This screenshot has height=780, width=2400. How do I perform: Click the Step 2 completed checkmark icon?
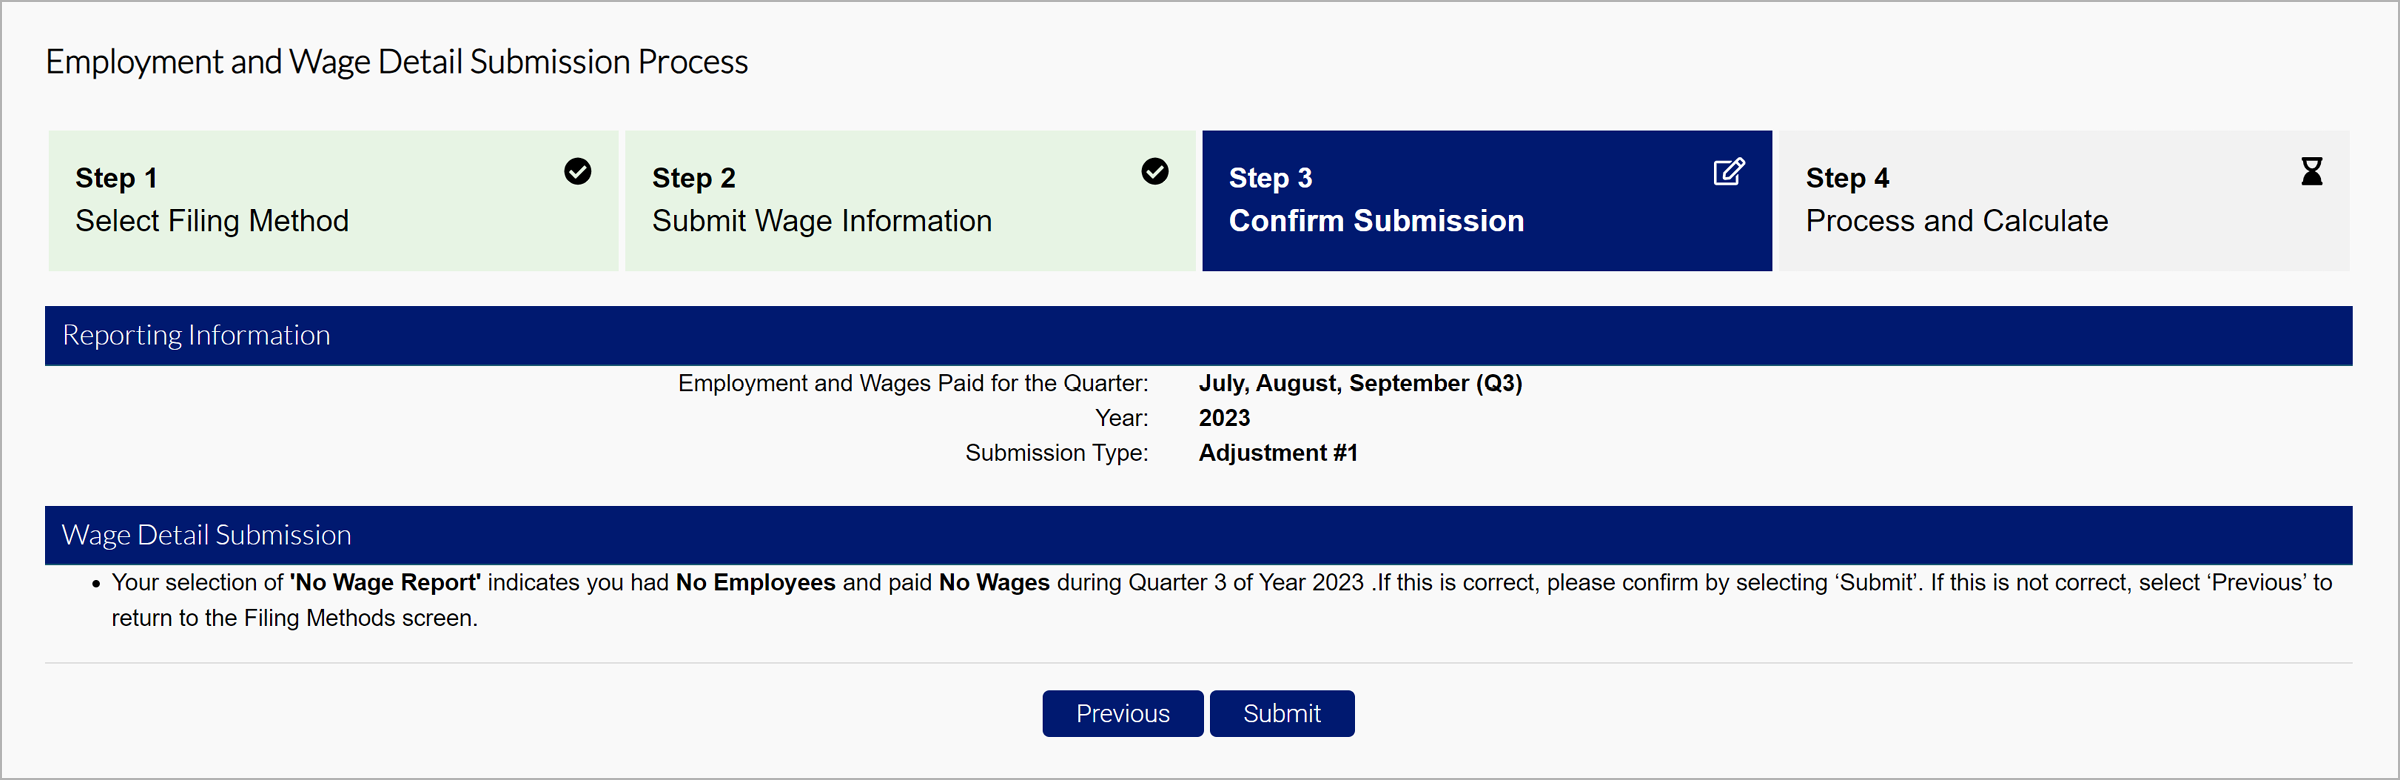pos(1154,172)
